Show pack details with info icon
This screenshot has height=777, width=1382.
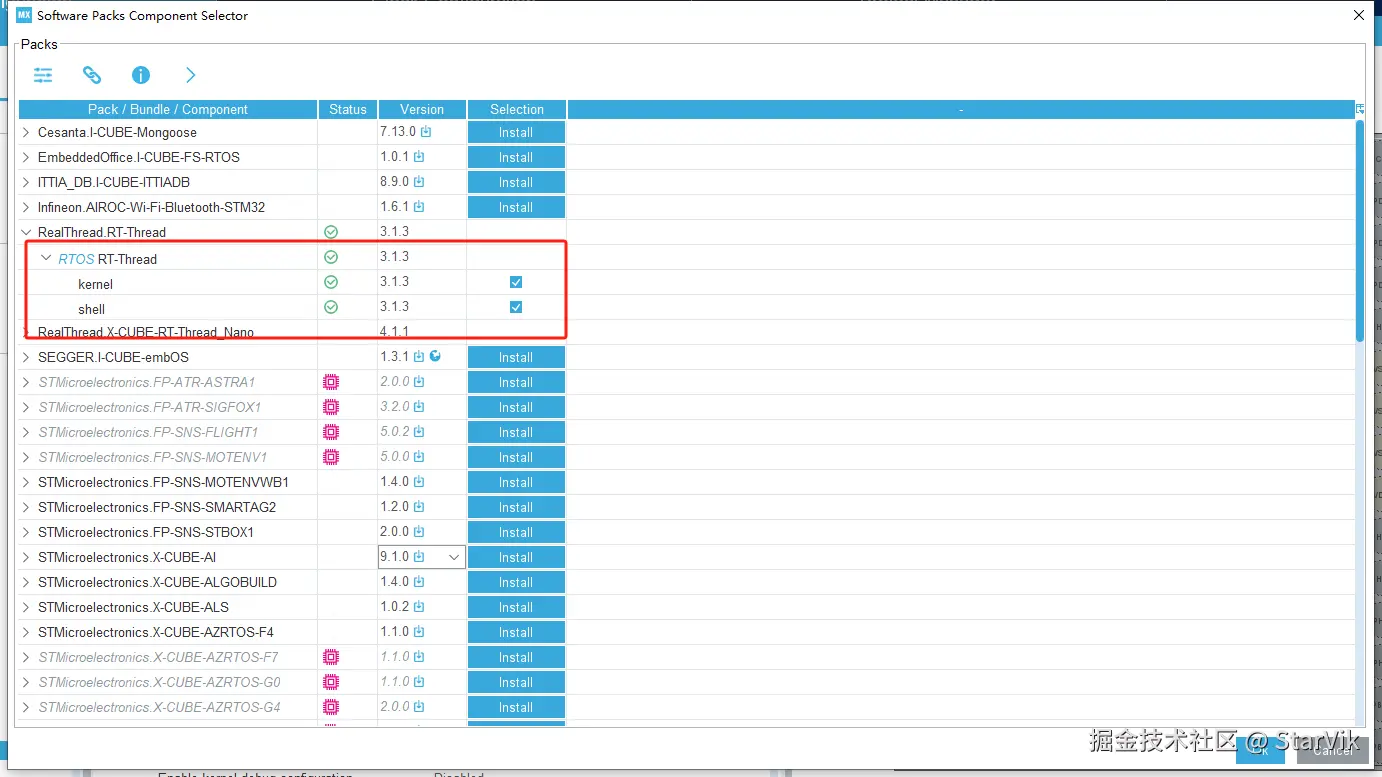[x=141, y=75]
